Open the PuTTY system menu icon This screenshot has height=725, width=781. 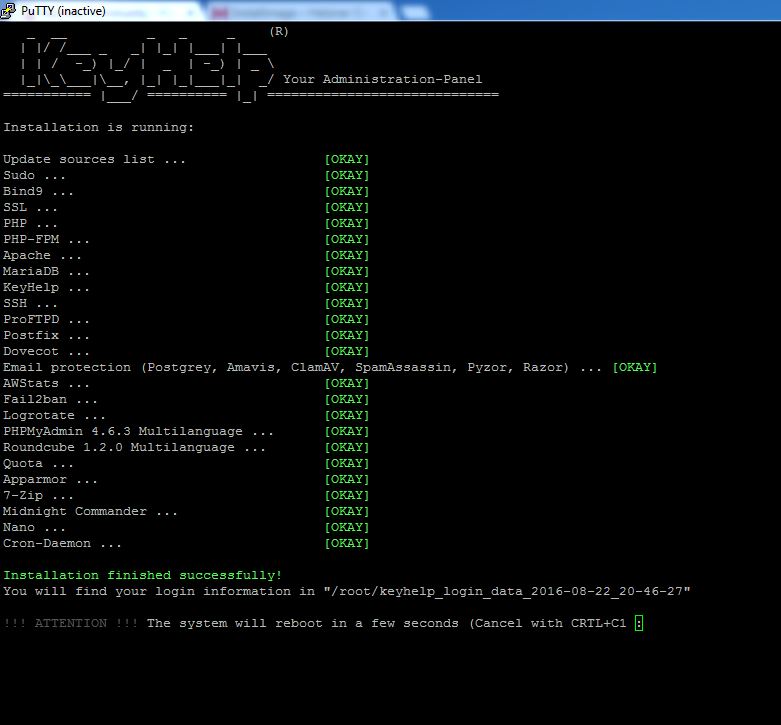10,10
